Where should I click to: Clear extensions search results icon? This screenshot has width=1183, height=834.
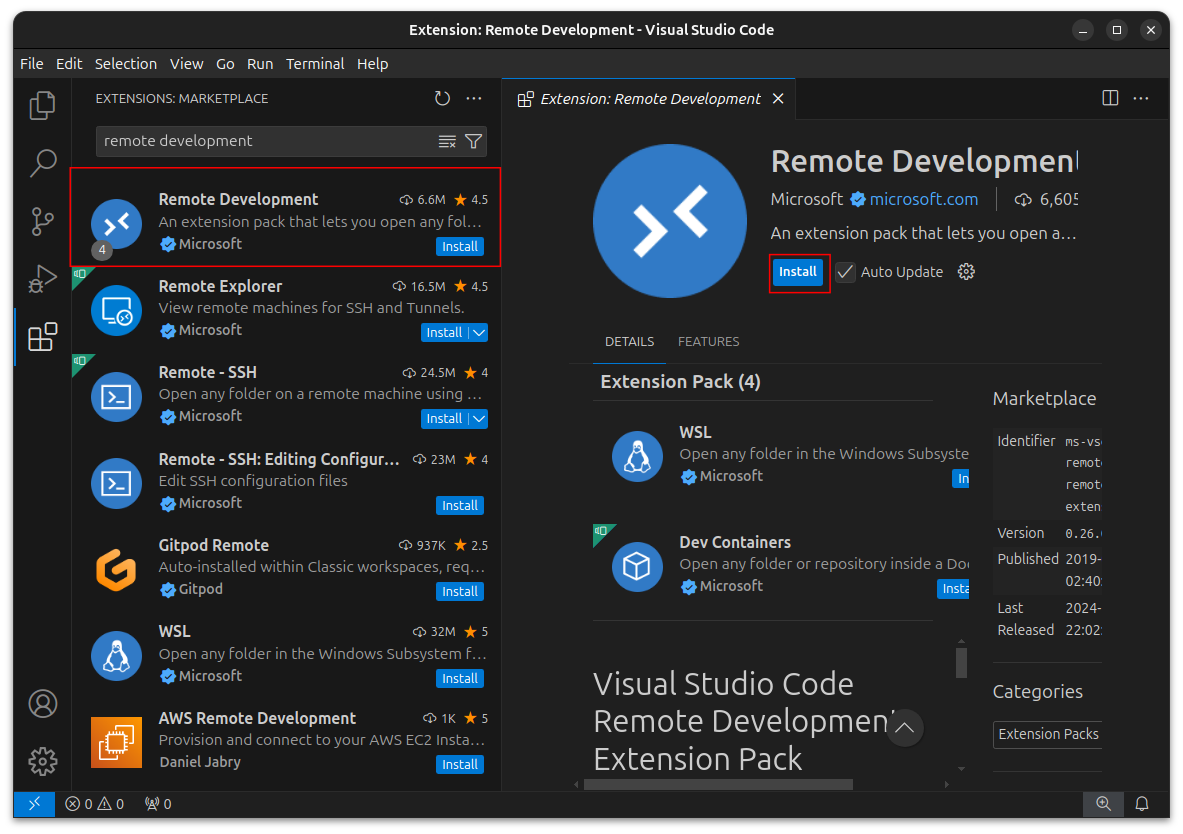click(447, 141)
